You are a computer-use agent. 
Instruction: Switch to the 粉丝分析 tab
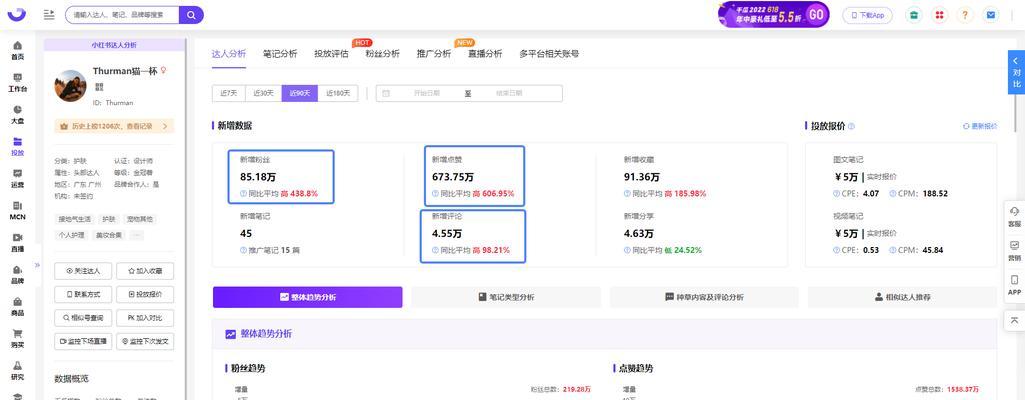pos(382,54)
